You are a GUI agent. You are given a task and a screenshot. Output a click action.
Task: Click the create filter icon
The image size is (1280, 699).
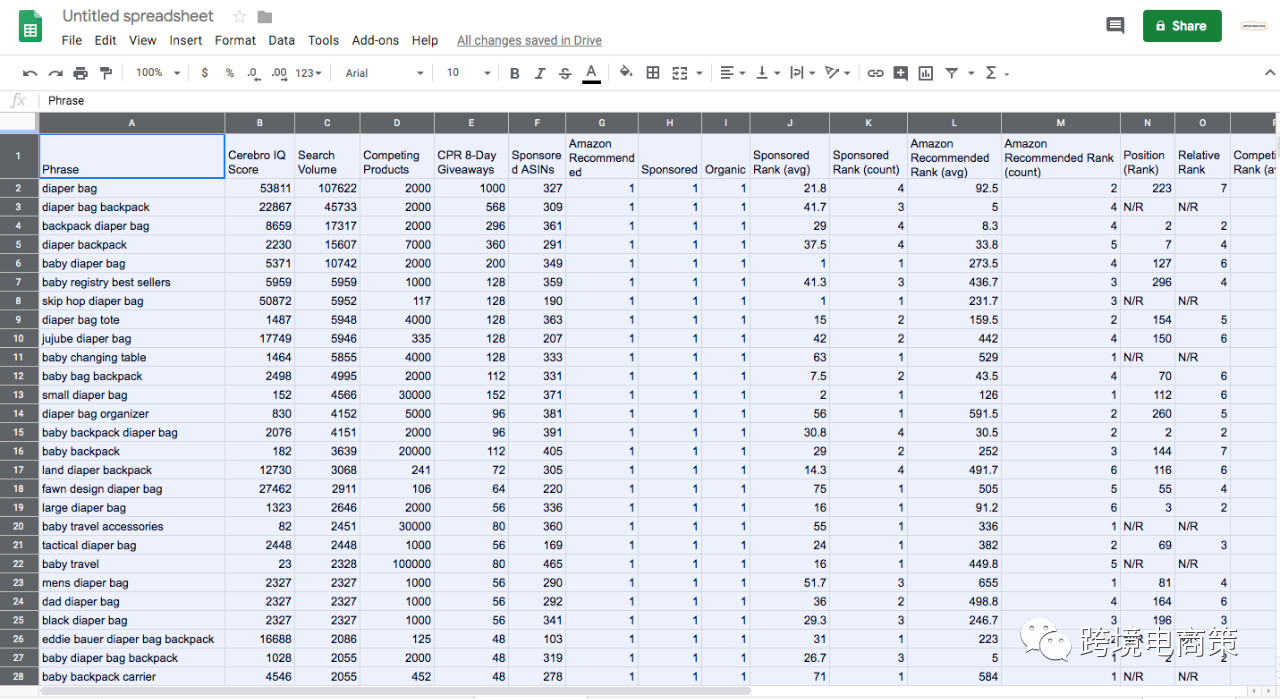pos(951,73)
